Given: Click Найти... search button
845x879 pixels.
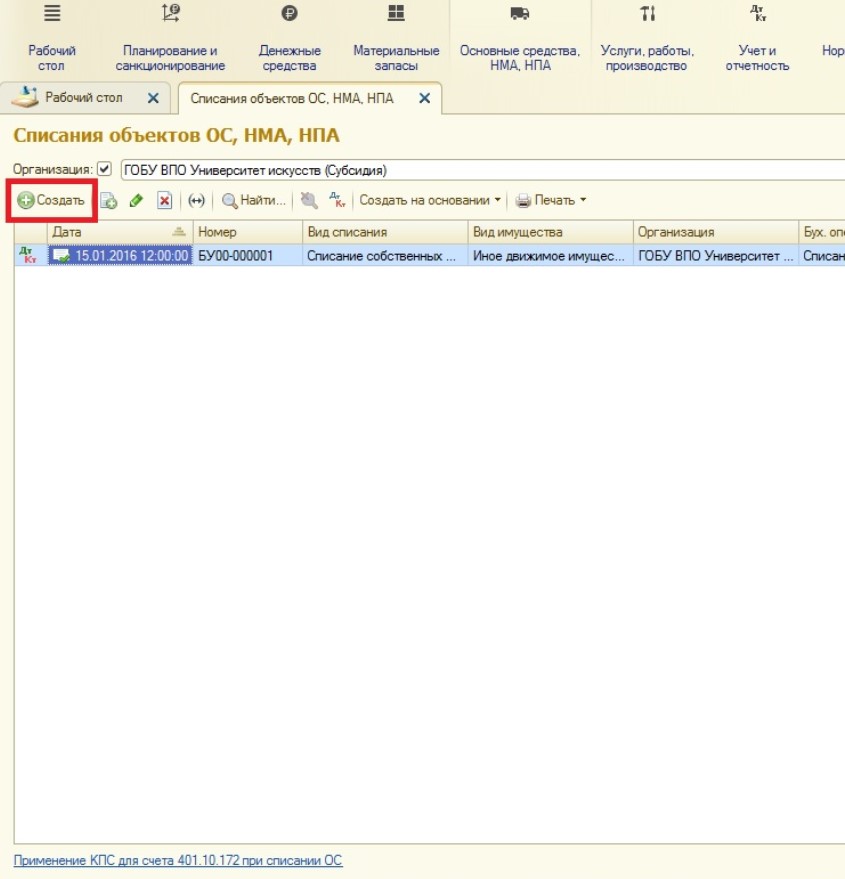Looking at the screenshot, I should tap(253, 200).
